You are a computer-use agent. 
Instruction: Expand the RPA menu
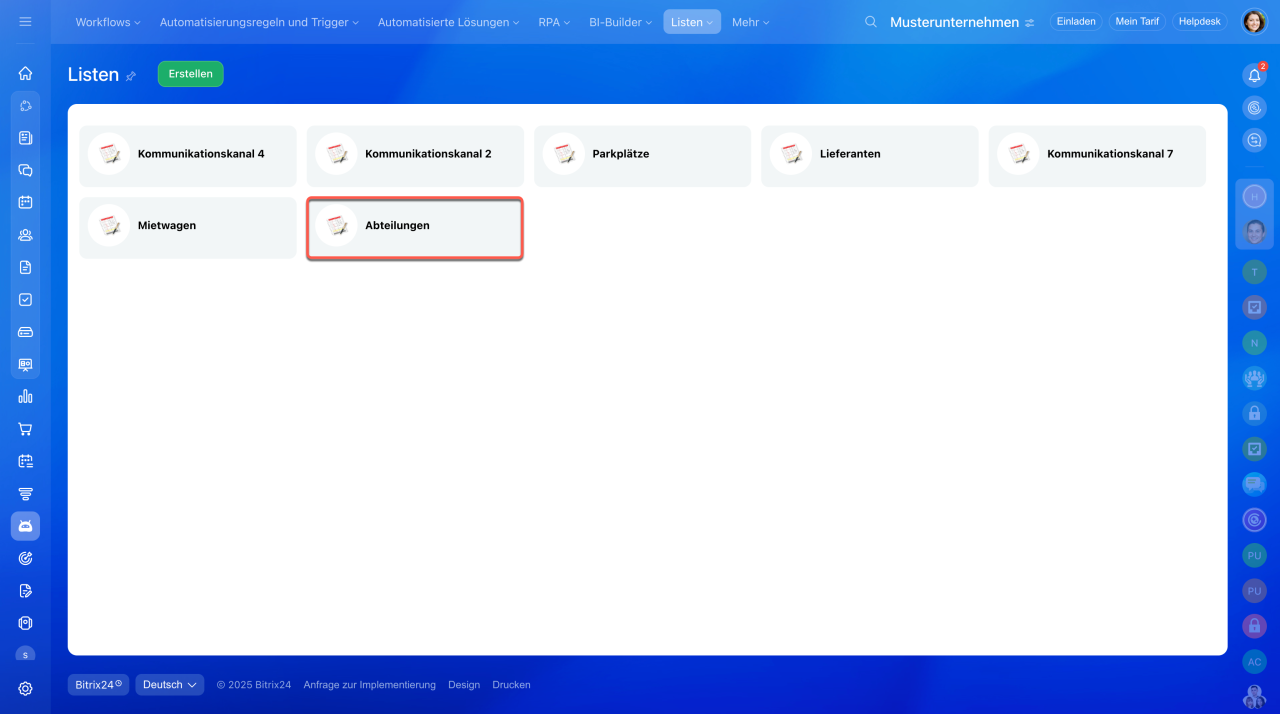coord(554,22)
